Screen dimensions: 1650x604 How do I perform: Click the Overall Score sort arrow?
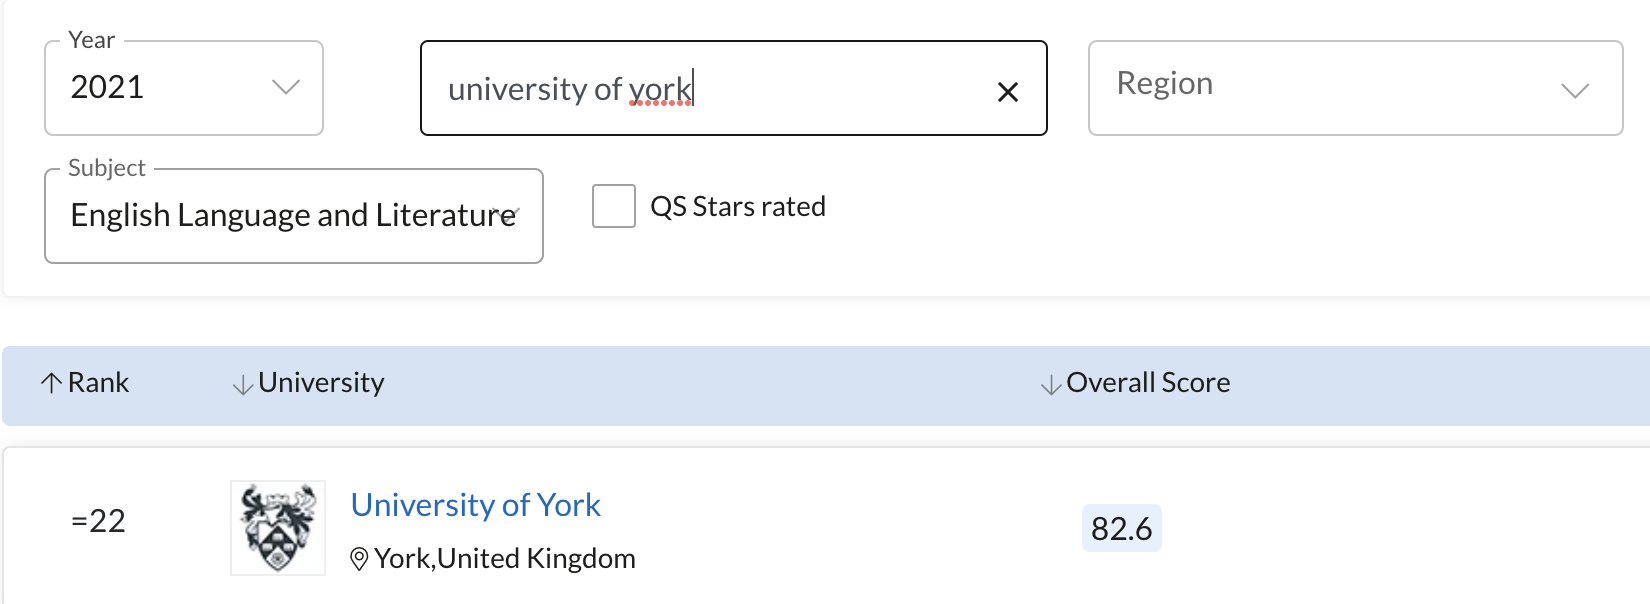point(1050,385)
